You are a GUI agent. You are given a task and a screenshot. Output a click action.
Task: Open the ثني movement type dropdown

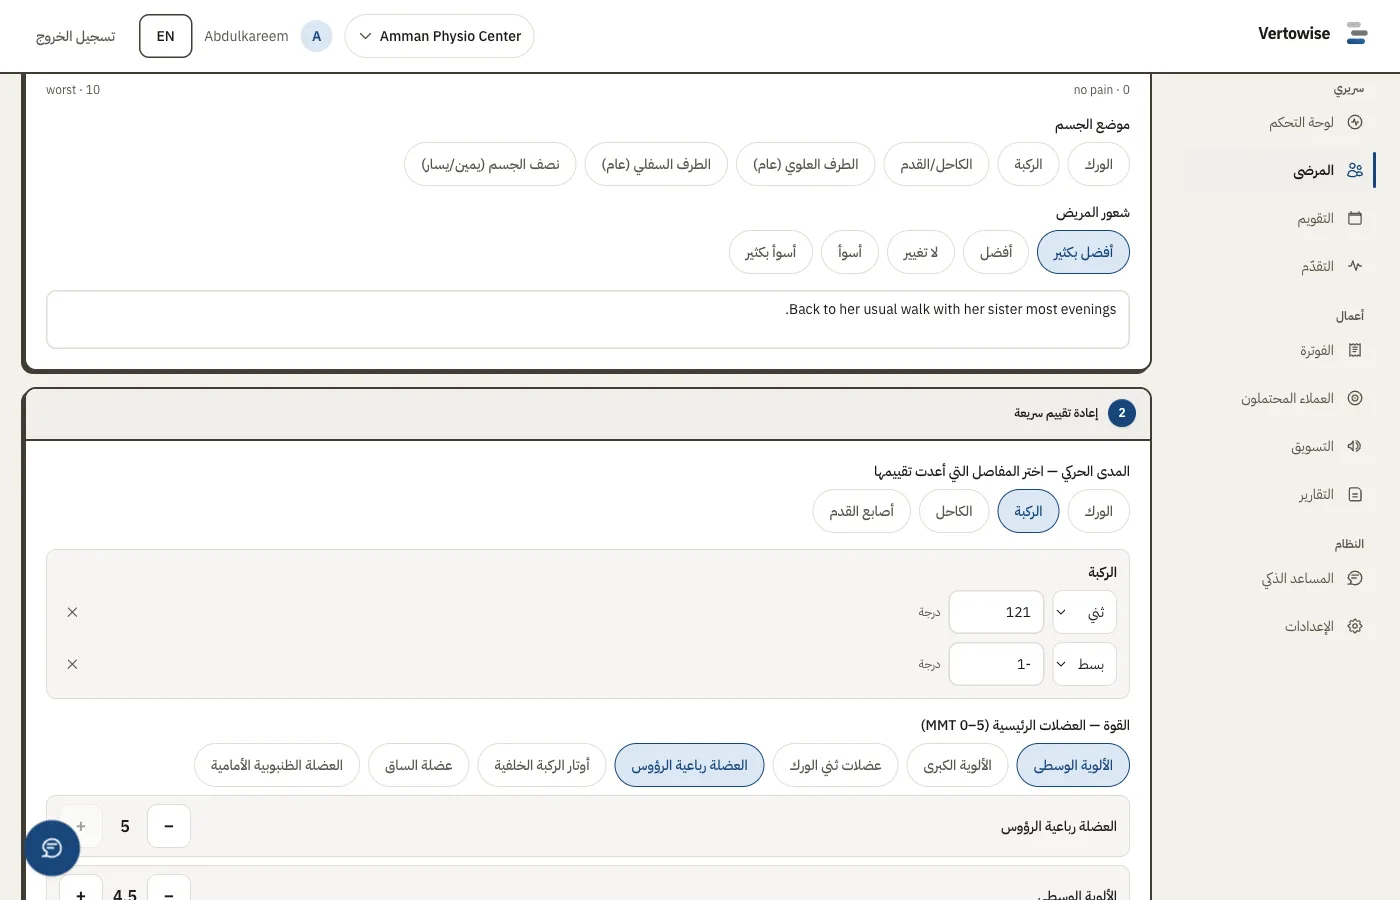(1084, 612)
